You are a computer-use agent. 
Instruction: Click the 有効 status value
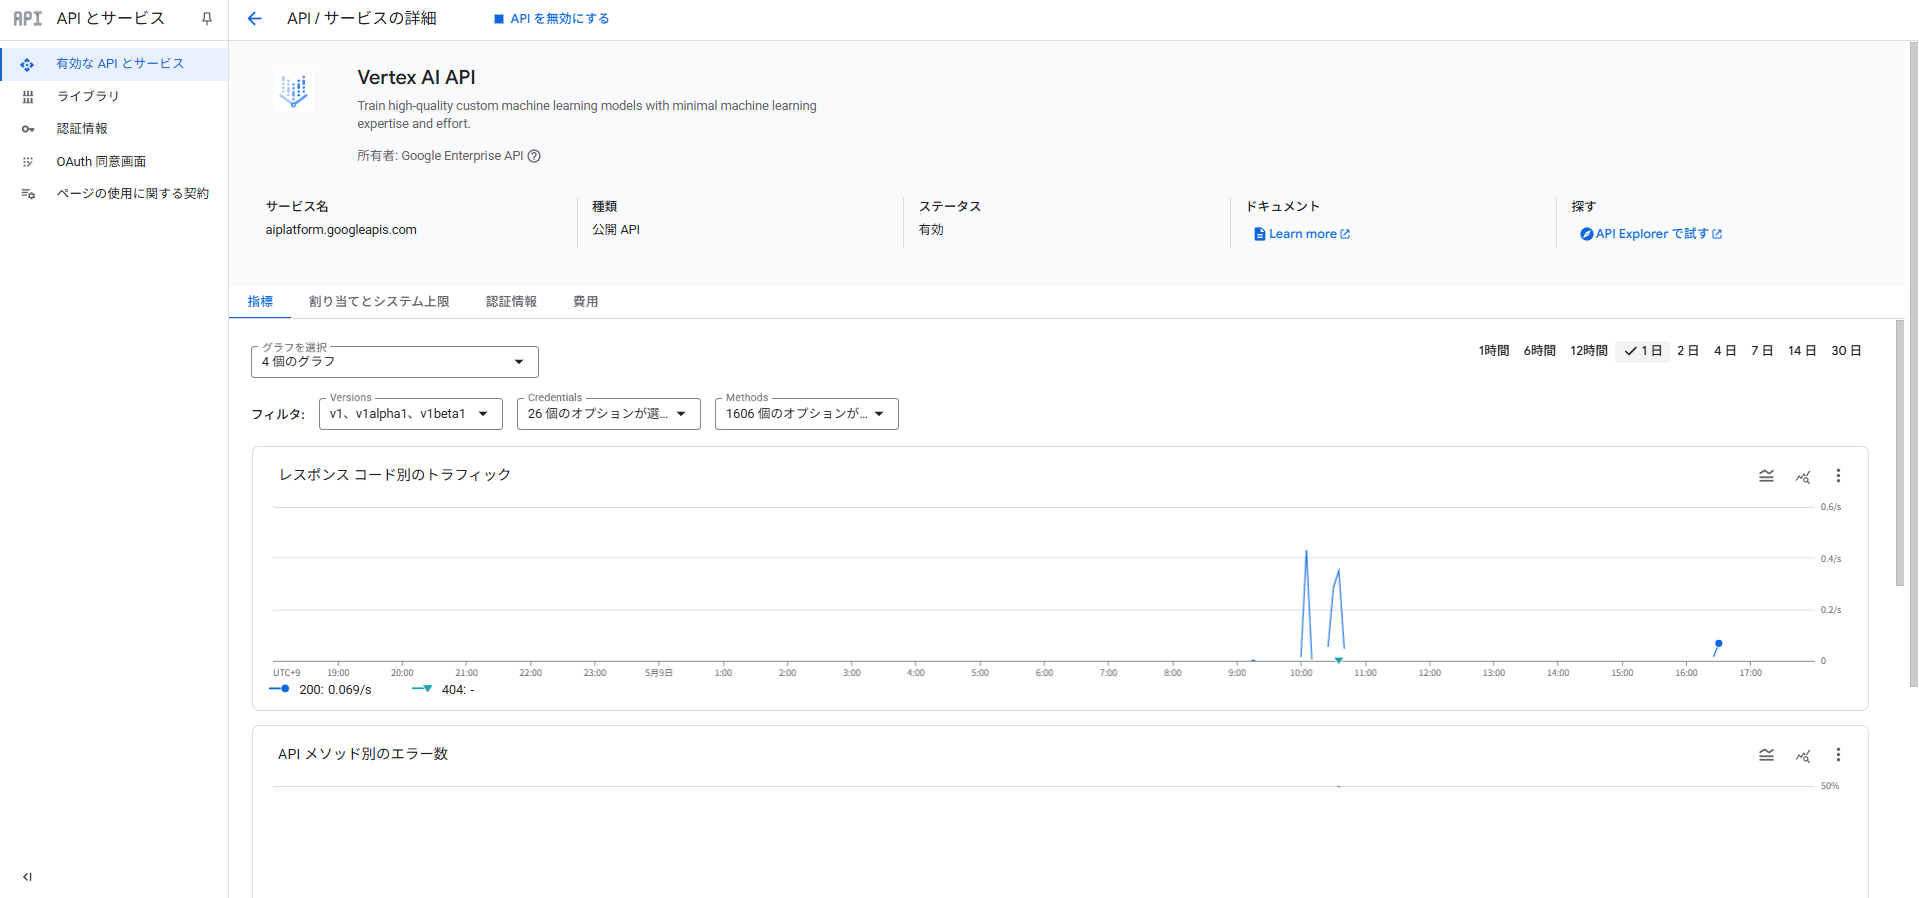(931, 230)
